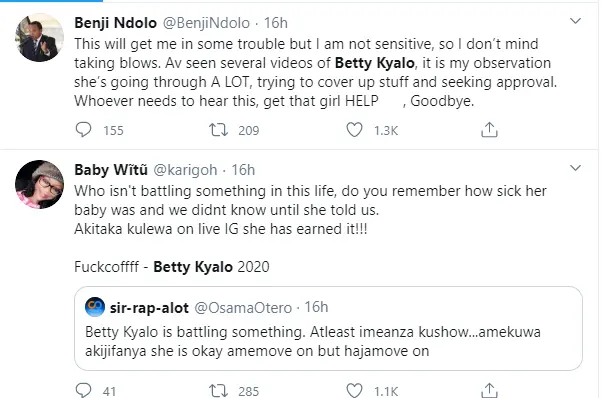Retweet Baby Wĩtũ's tweet
This screenshot has width=603, height=398.
[218, 390]
